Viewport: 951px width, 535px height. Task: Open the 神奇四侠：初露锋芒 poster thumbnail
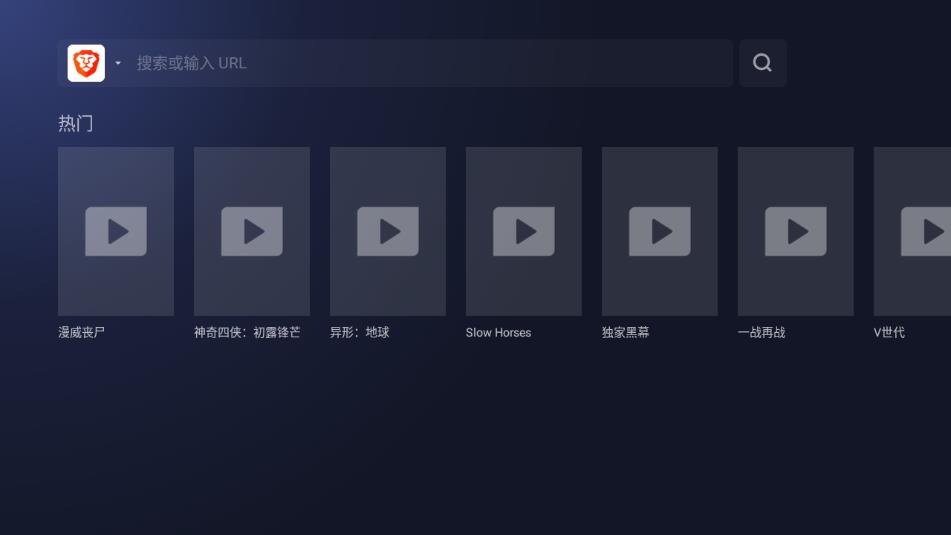tap(252, 231)
